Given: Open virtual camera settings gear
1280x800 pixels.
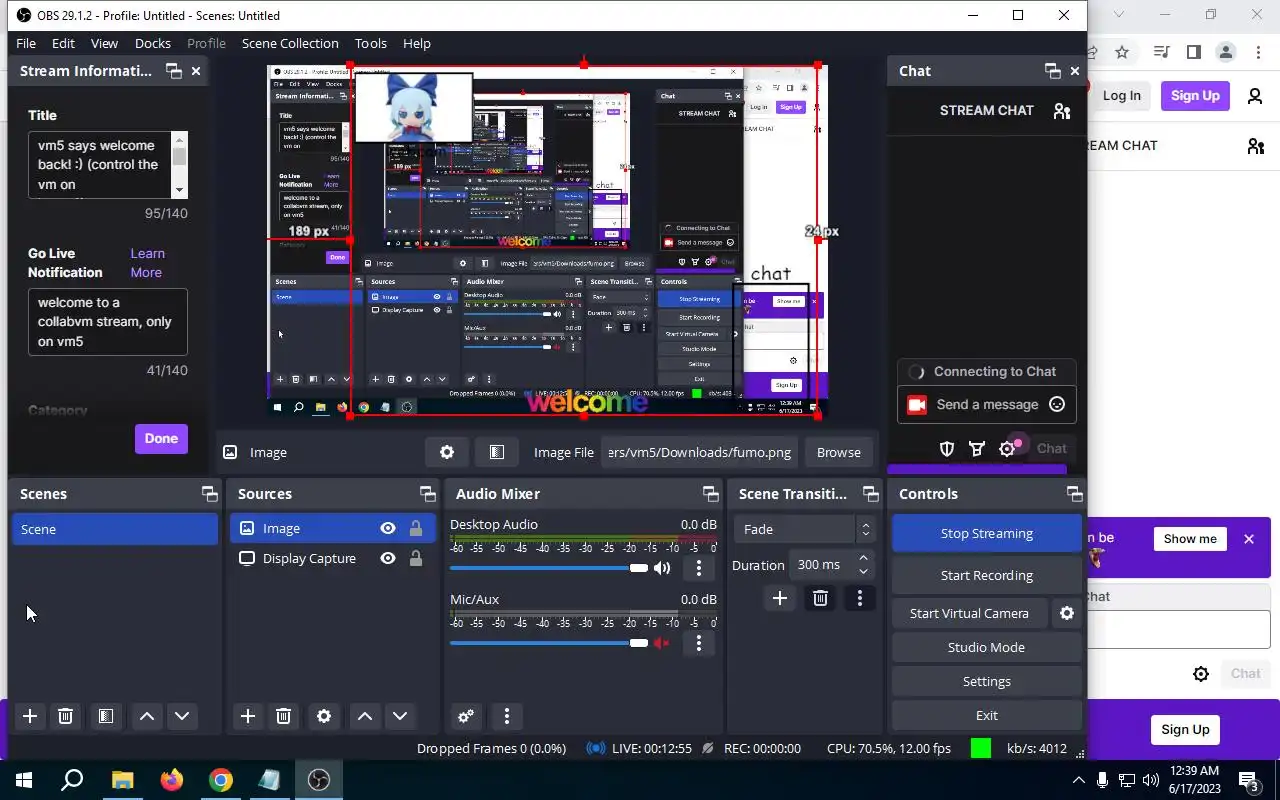Looking at the screenshot, I should click(x=1067, y=613).
